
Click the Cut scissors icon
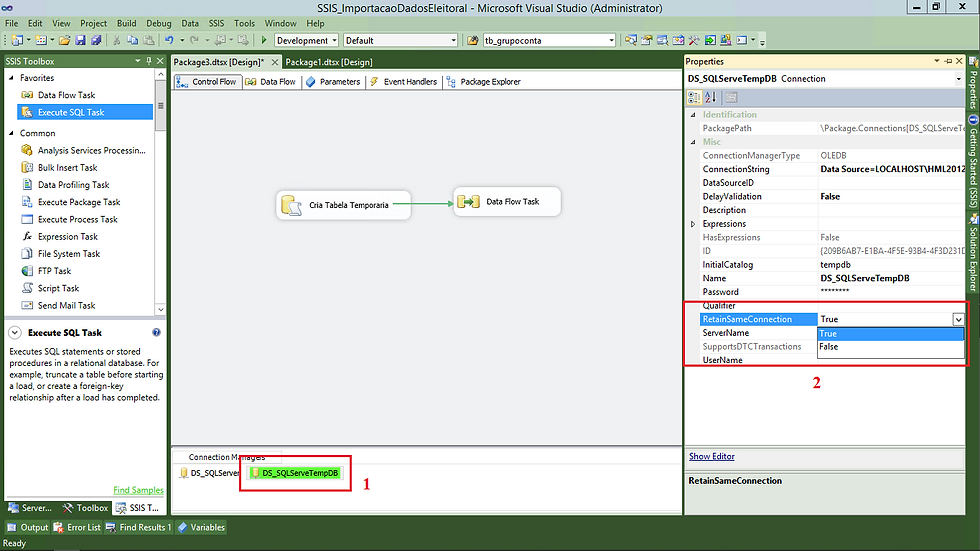click(116, 40)
